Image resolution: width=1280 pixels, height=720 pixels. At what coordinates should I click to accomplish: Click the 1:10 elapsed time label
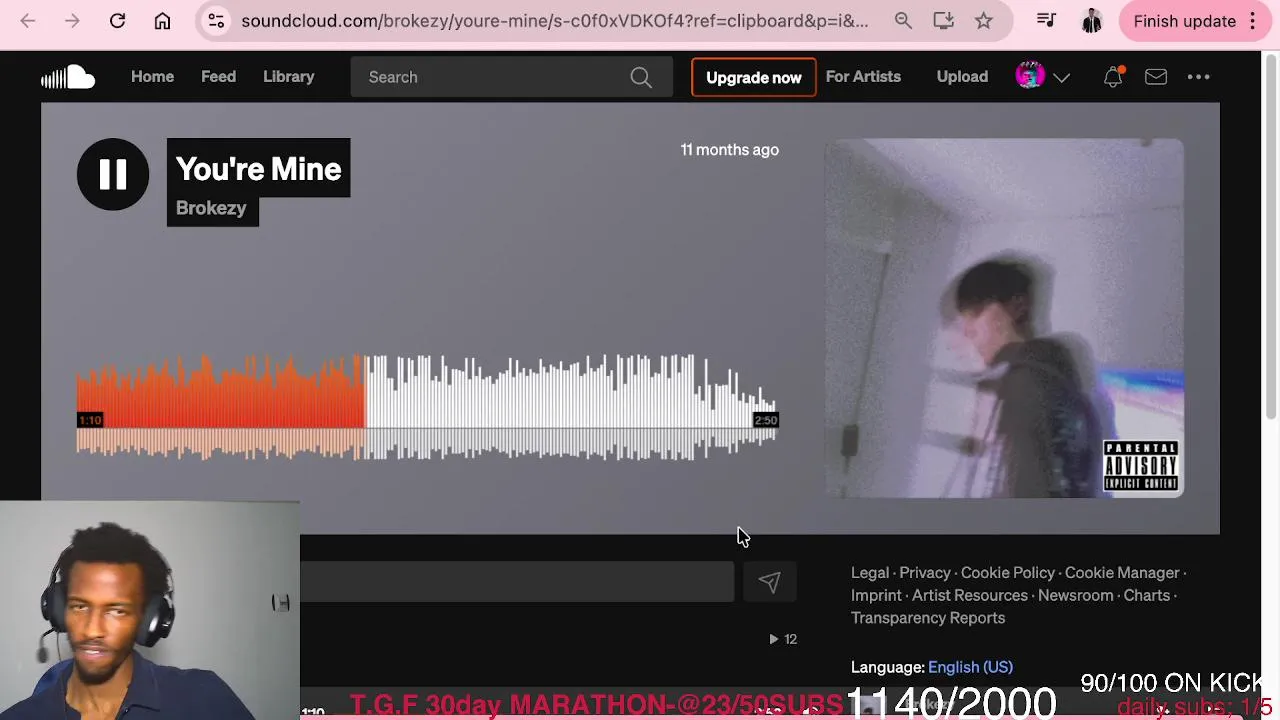[x=90, y=420]
